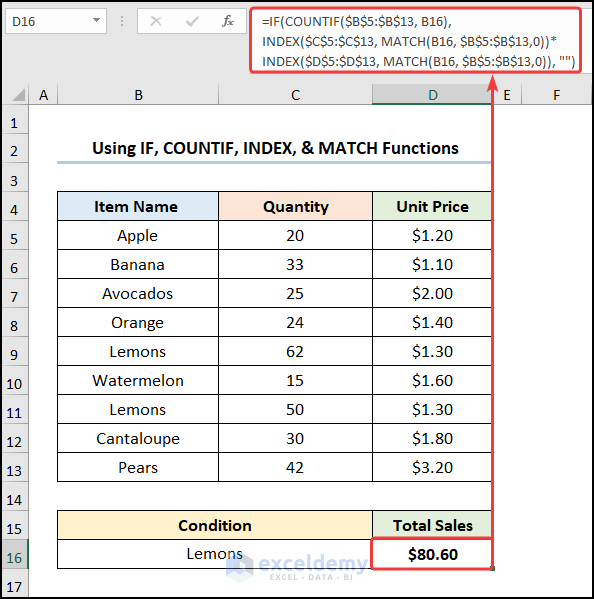Click the quantity cell showing 30
Screen dimensions: 594x599
click(x=295, y=439)
